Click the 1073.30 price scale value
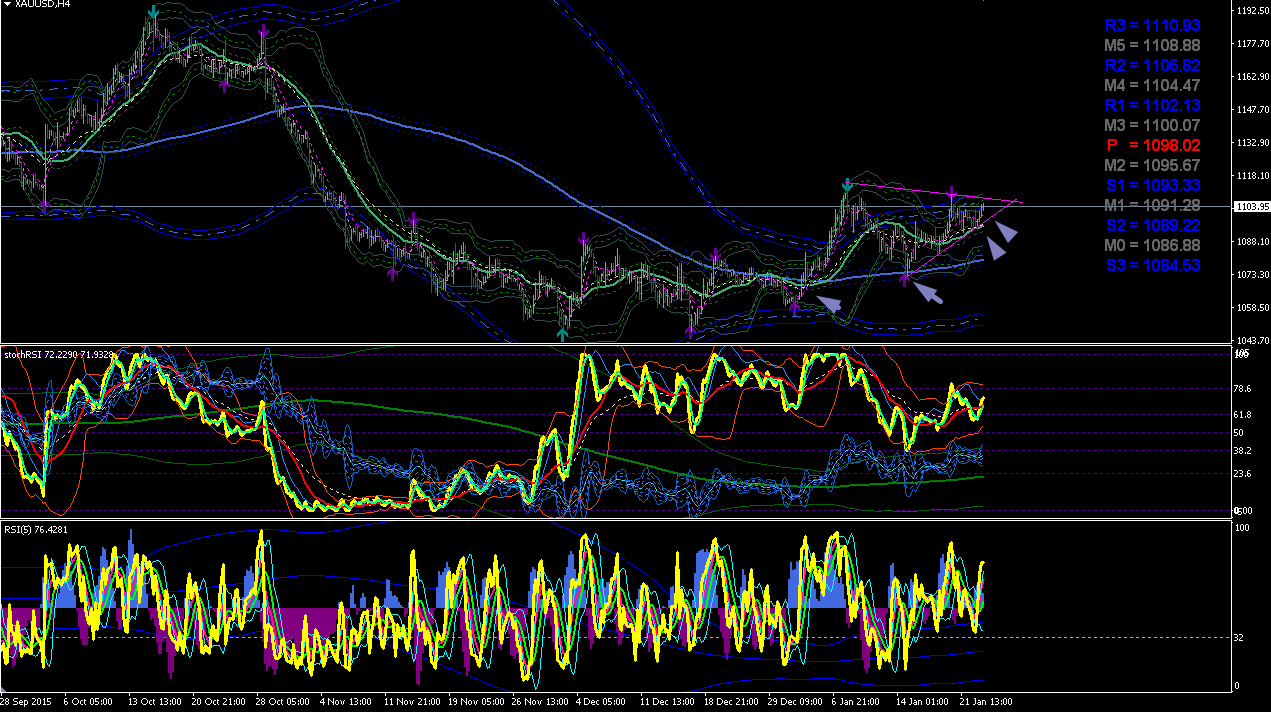The image size is (1271, 712). click(1251, 274)
